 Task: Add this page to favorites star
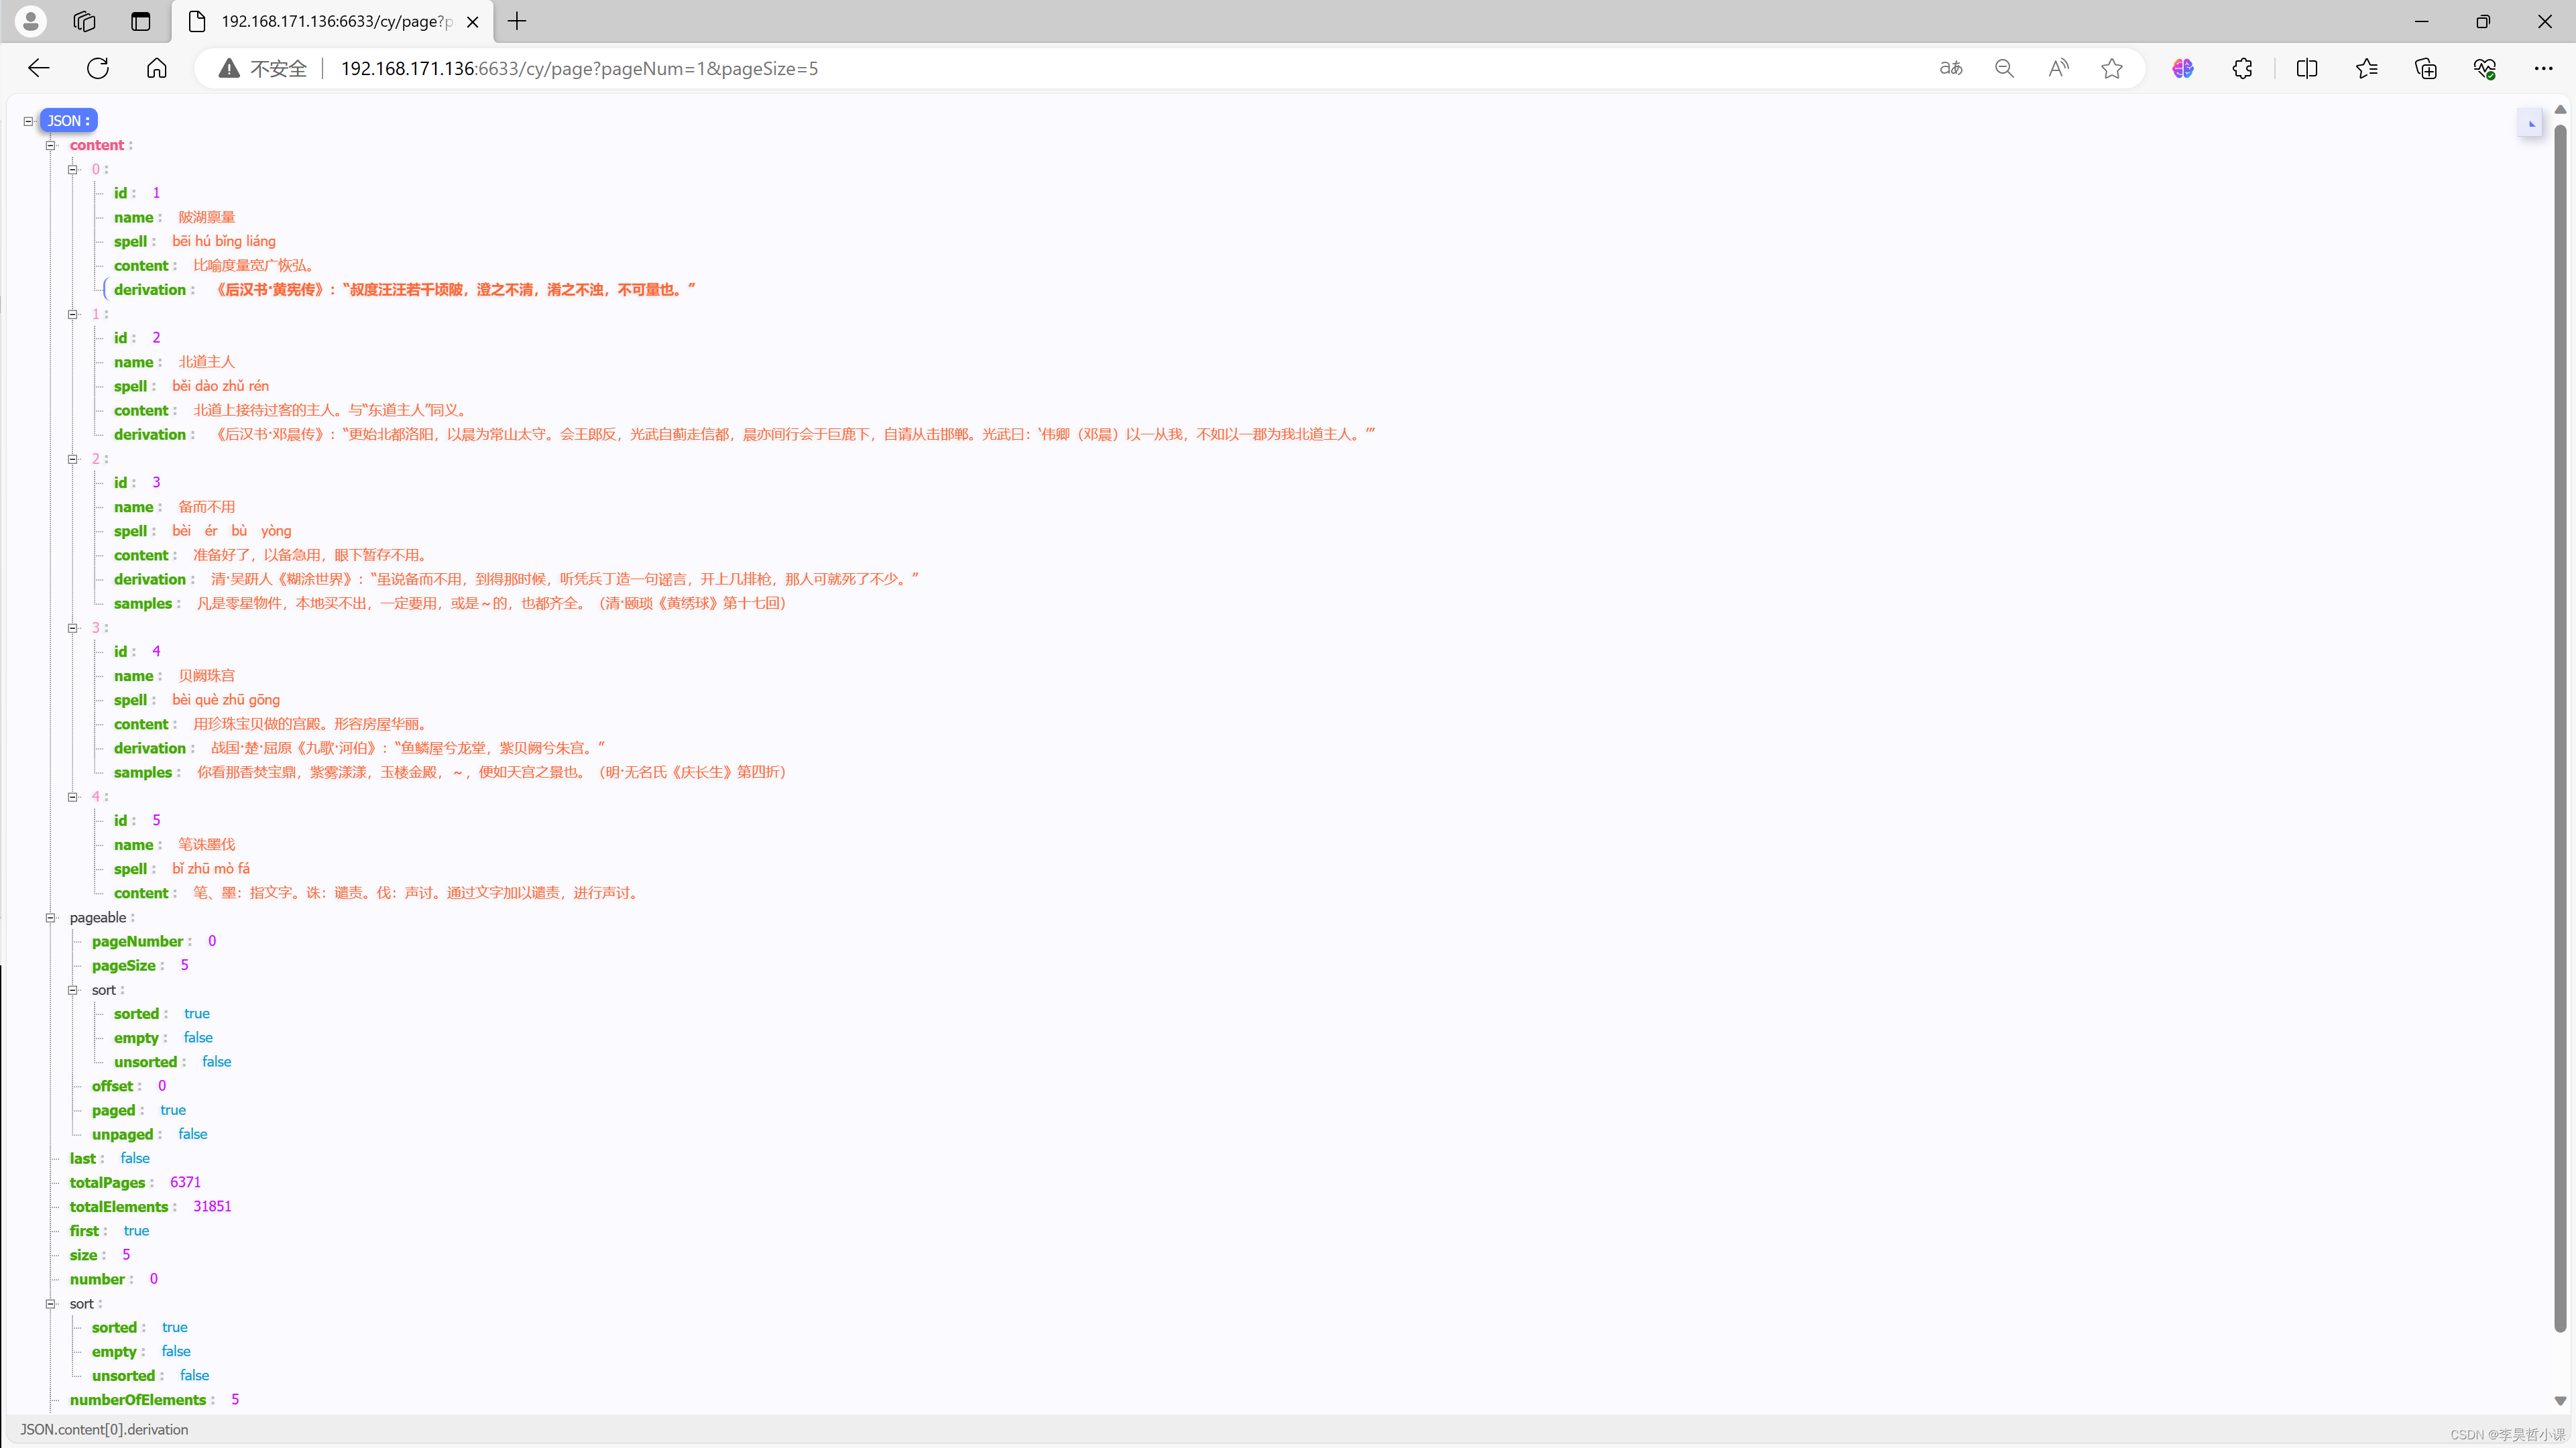(2112, 68)
